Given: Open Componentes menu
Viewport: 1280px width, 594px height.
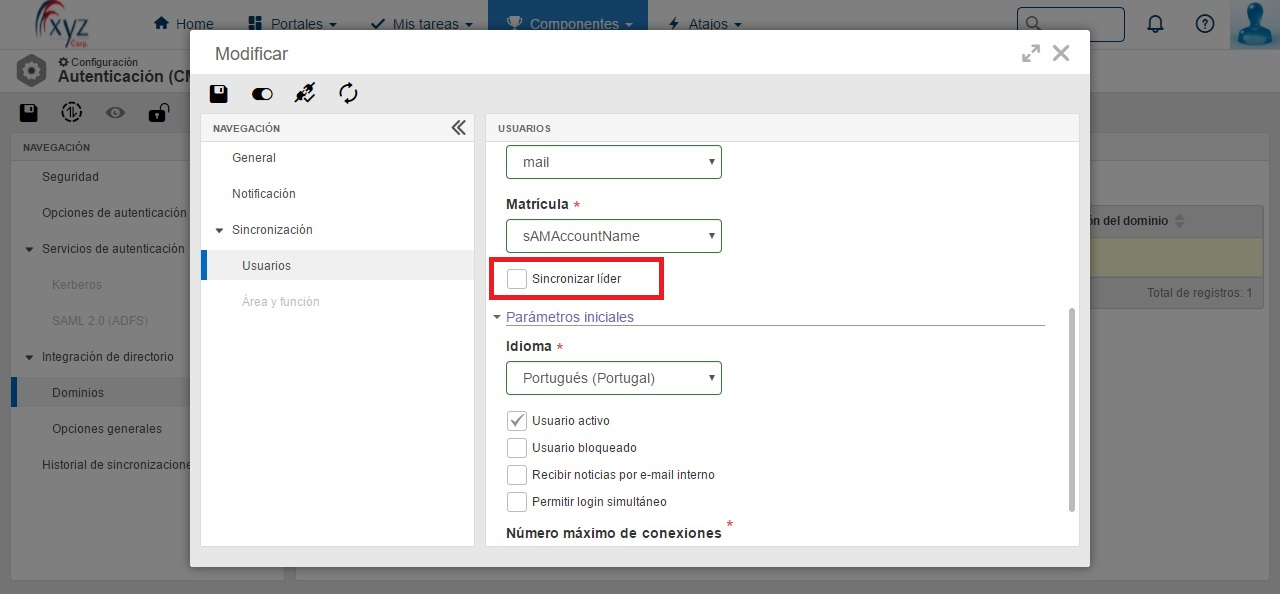Looking at the screenshot, I should (x=568, y=24).
